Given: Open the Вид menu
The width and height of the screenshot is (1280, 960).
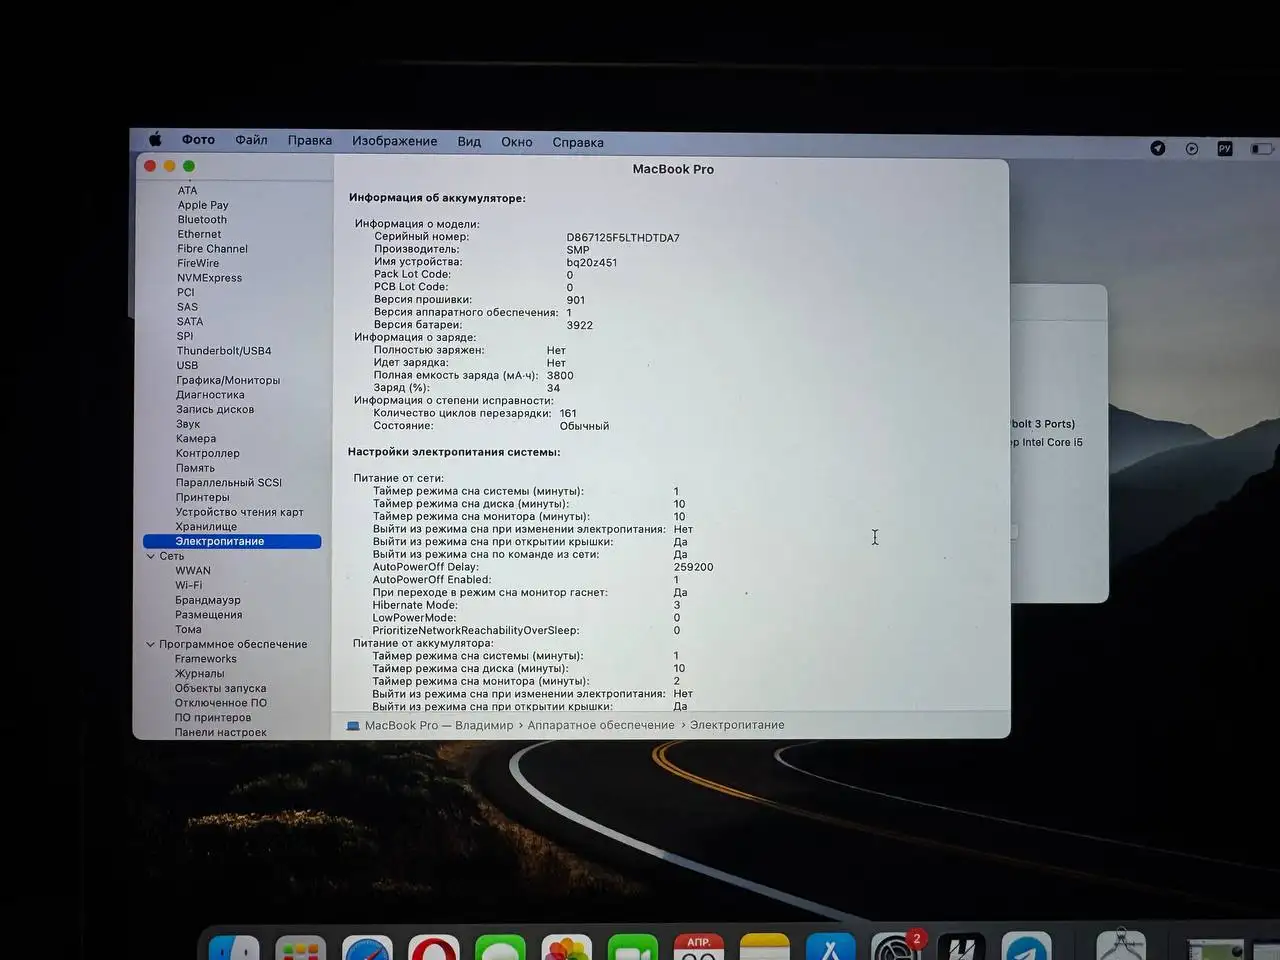Looking at the screenshot, I should point(469,142).
